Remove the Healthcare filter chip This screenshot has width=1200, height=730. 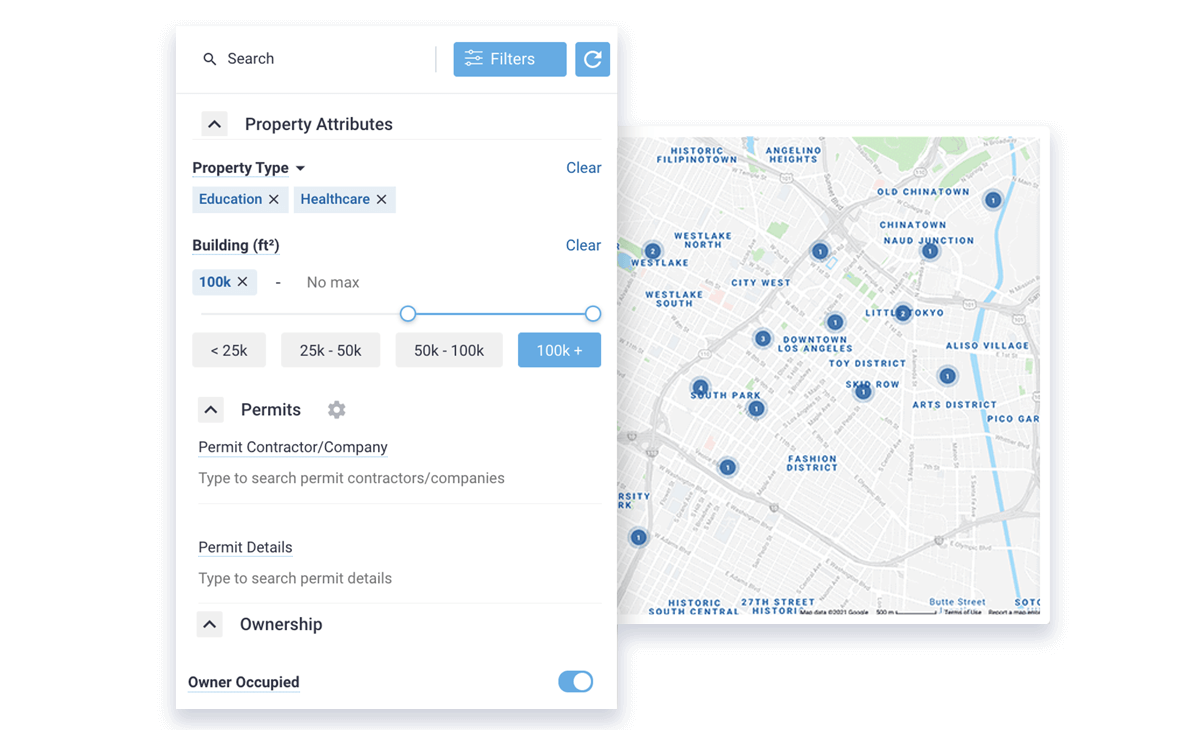point(381,199)
